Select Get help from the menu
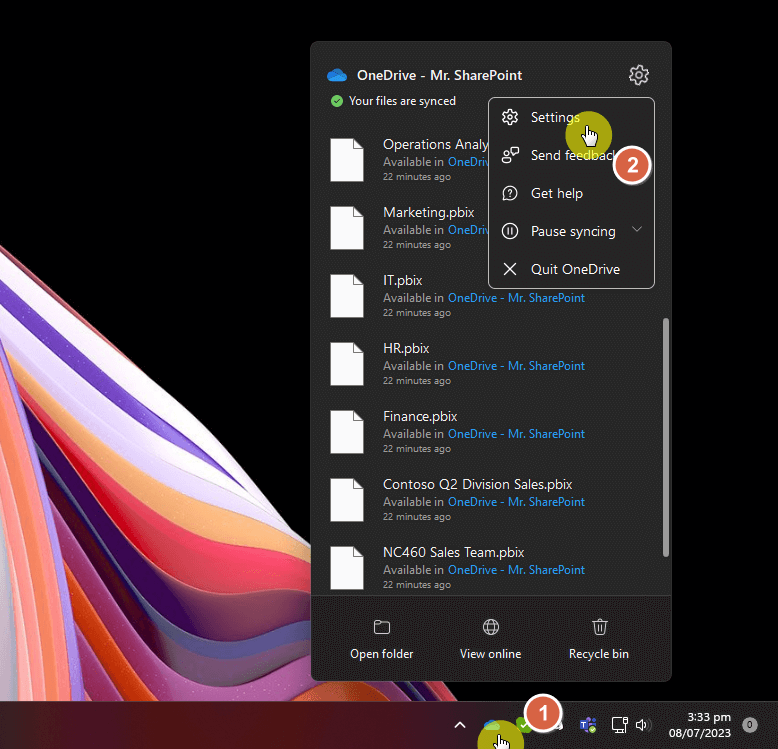Screen dimensions: 778x749 [571, 193]
